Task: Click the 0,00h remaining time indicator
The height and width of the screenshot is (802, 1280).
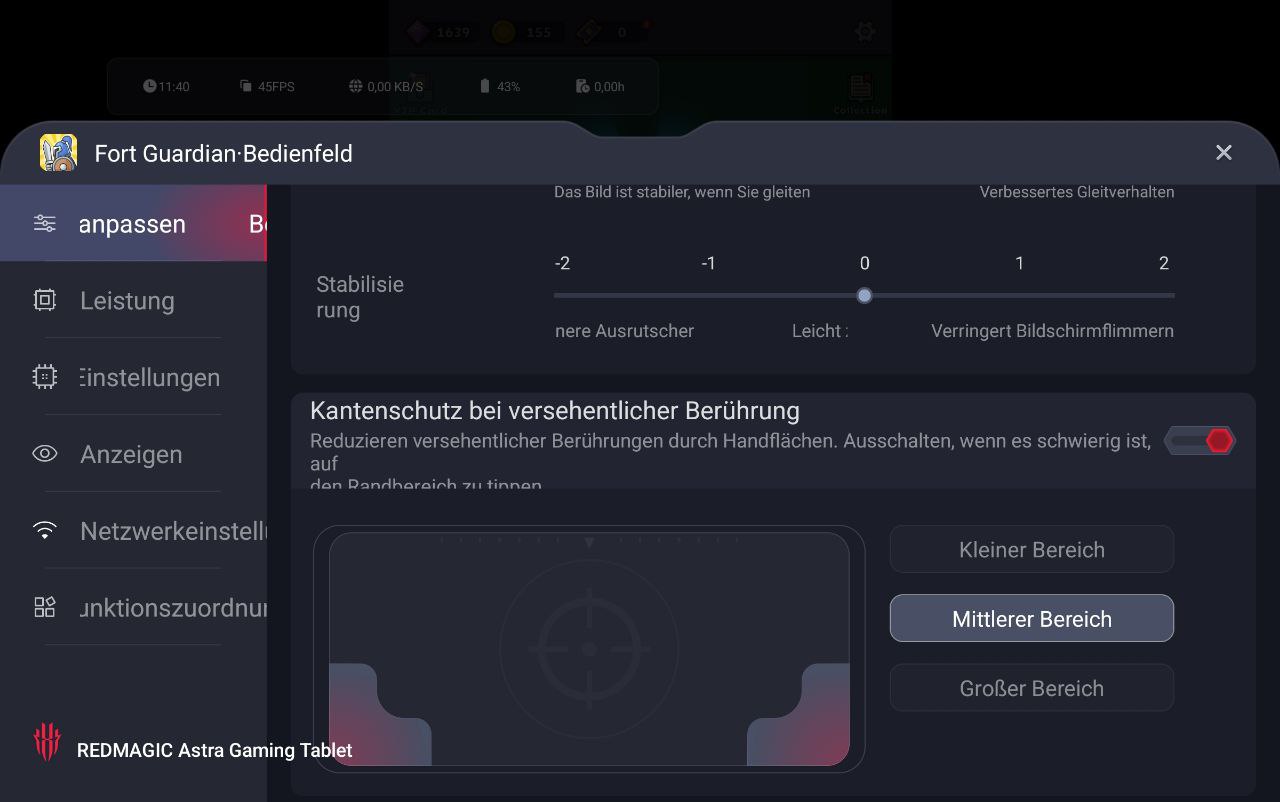Action: coord(600,87)
